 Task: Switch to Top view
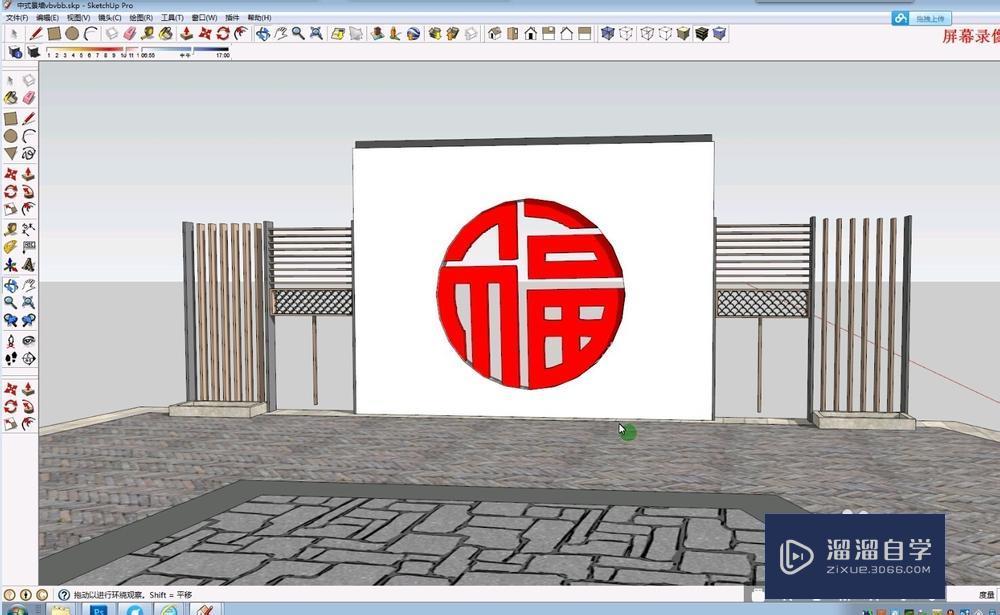coord(512,33)
